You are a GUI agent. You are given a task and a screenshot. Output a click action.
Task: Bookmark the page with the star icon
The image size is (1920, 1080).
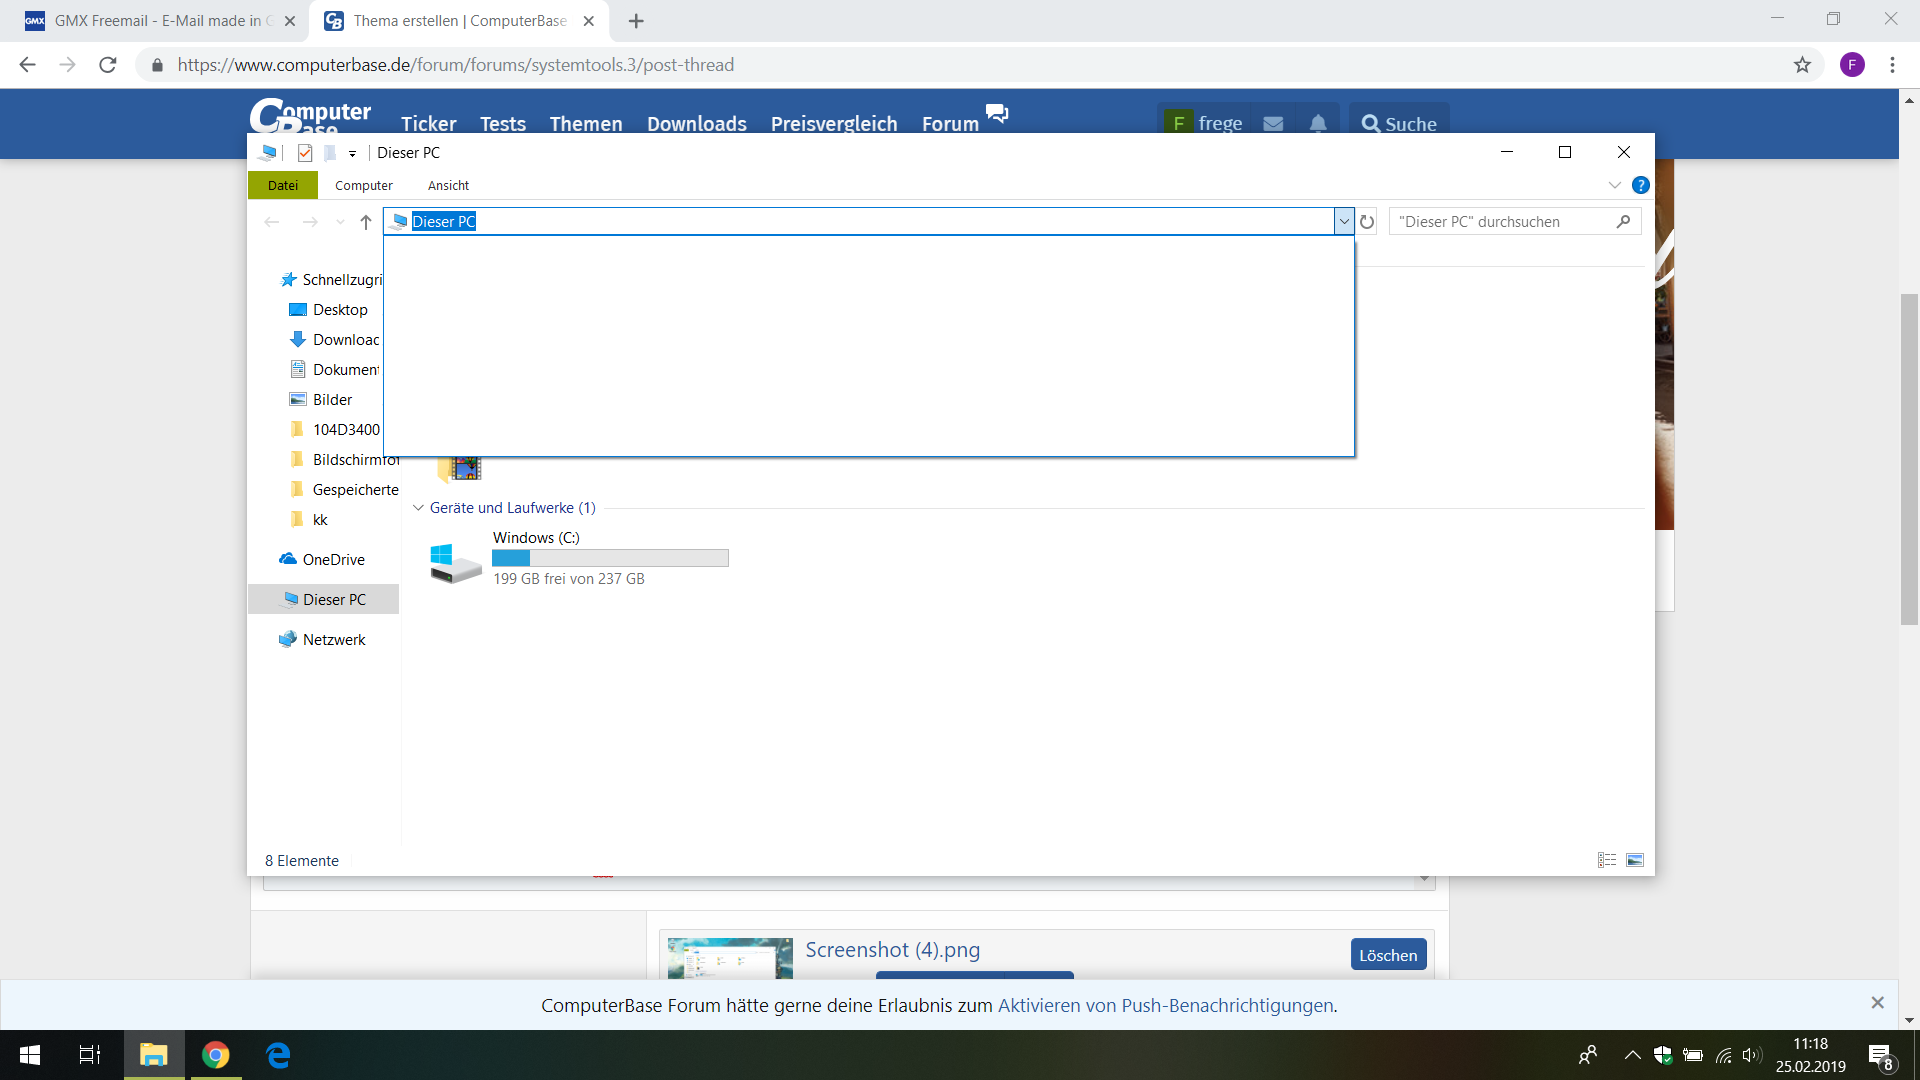[1803, 64]
